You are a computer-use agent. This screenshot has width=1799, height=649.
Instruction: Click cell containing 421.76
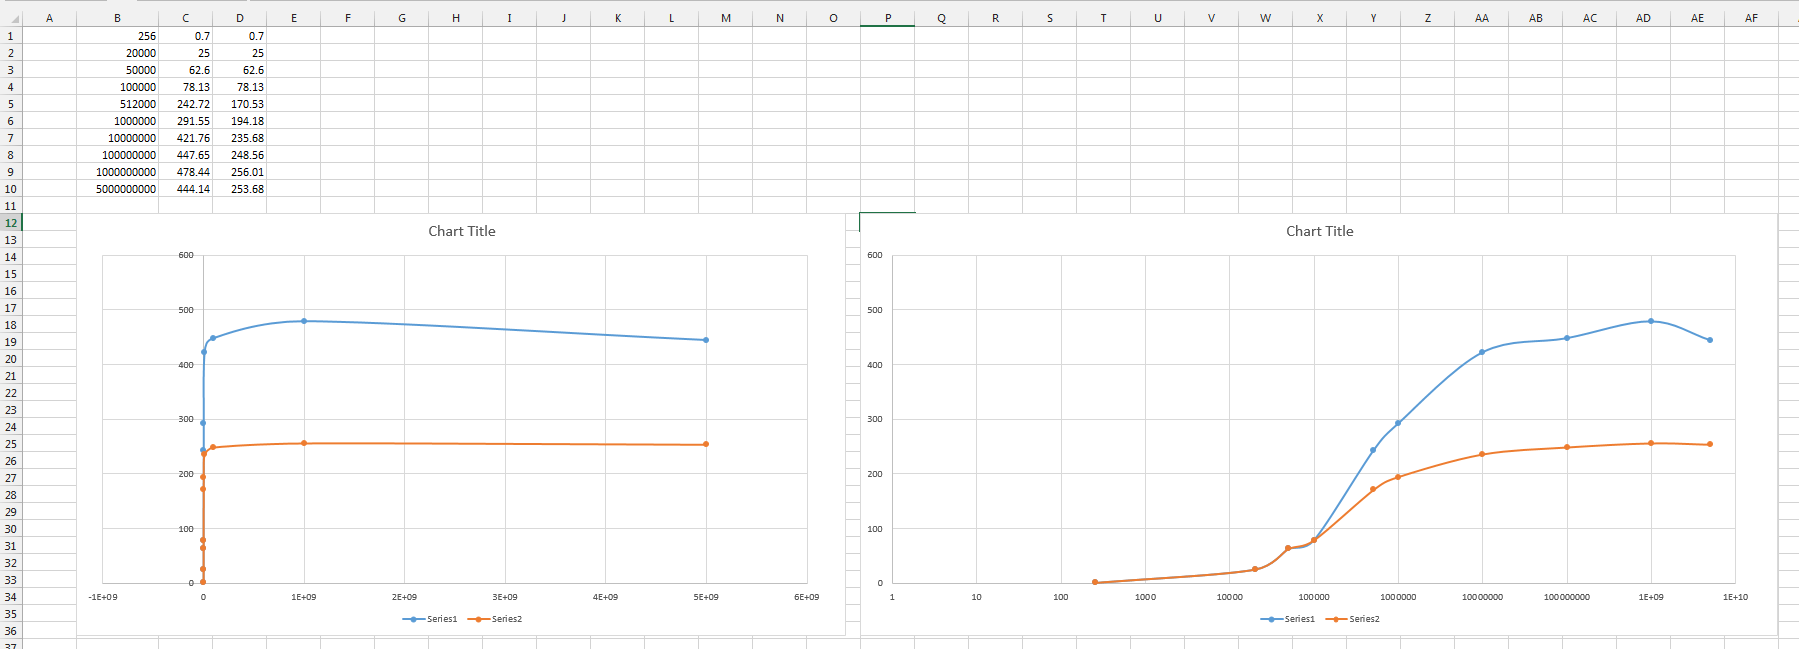click(x=186, y=138)
